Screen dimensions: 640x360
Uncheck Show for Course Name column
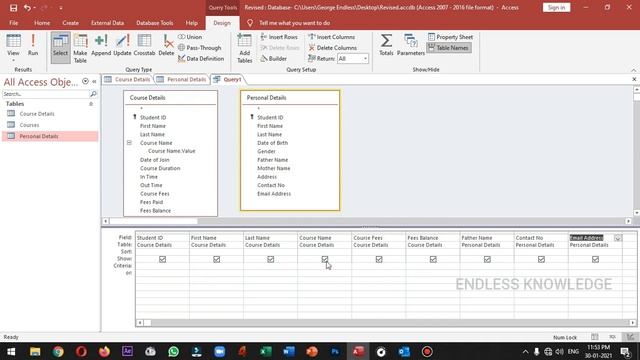[325, 259]
